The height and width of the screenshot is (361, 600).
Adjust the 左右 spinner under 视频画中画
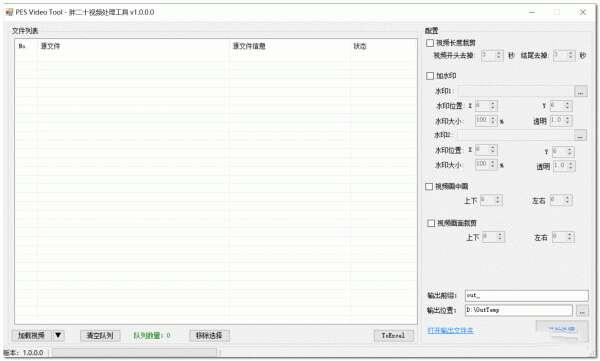561,200
